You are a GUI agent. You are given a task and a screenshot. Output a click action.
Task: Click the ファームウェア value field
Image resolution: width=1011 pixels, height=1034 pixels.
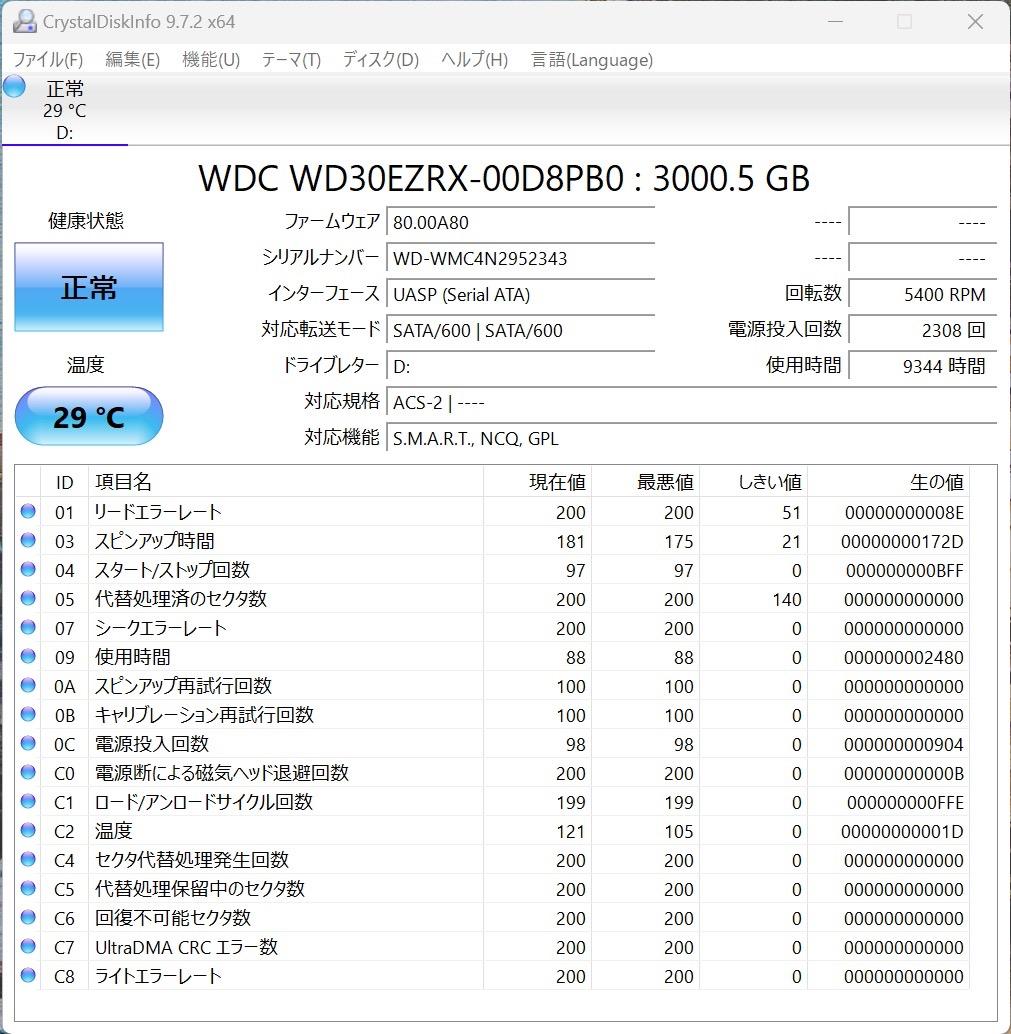point(520,222)
